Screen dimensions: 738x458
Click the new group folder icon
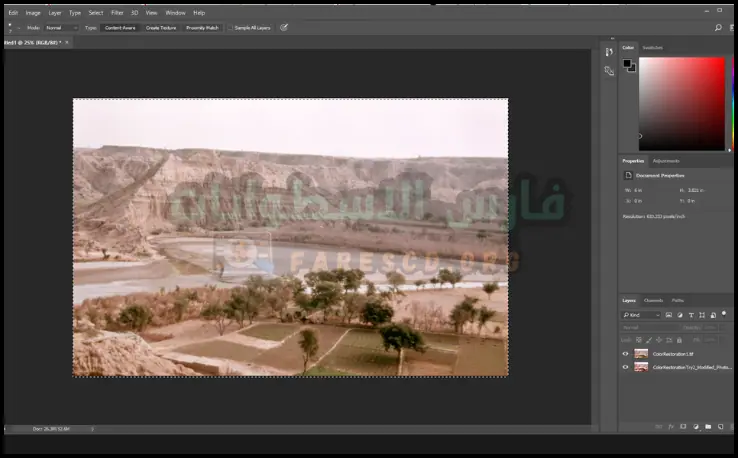pos(707,426)
